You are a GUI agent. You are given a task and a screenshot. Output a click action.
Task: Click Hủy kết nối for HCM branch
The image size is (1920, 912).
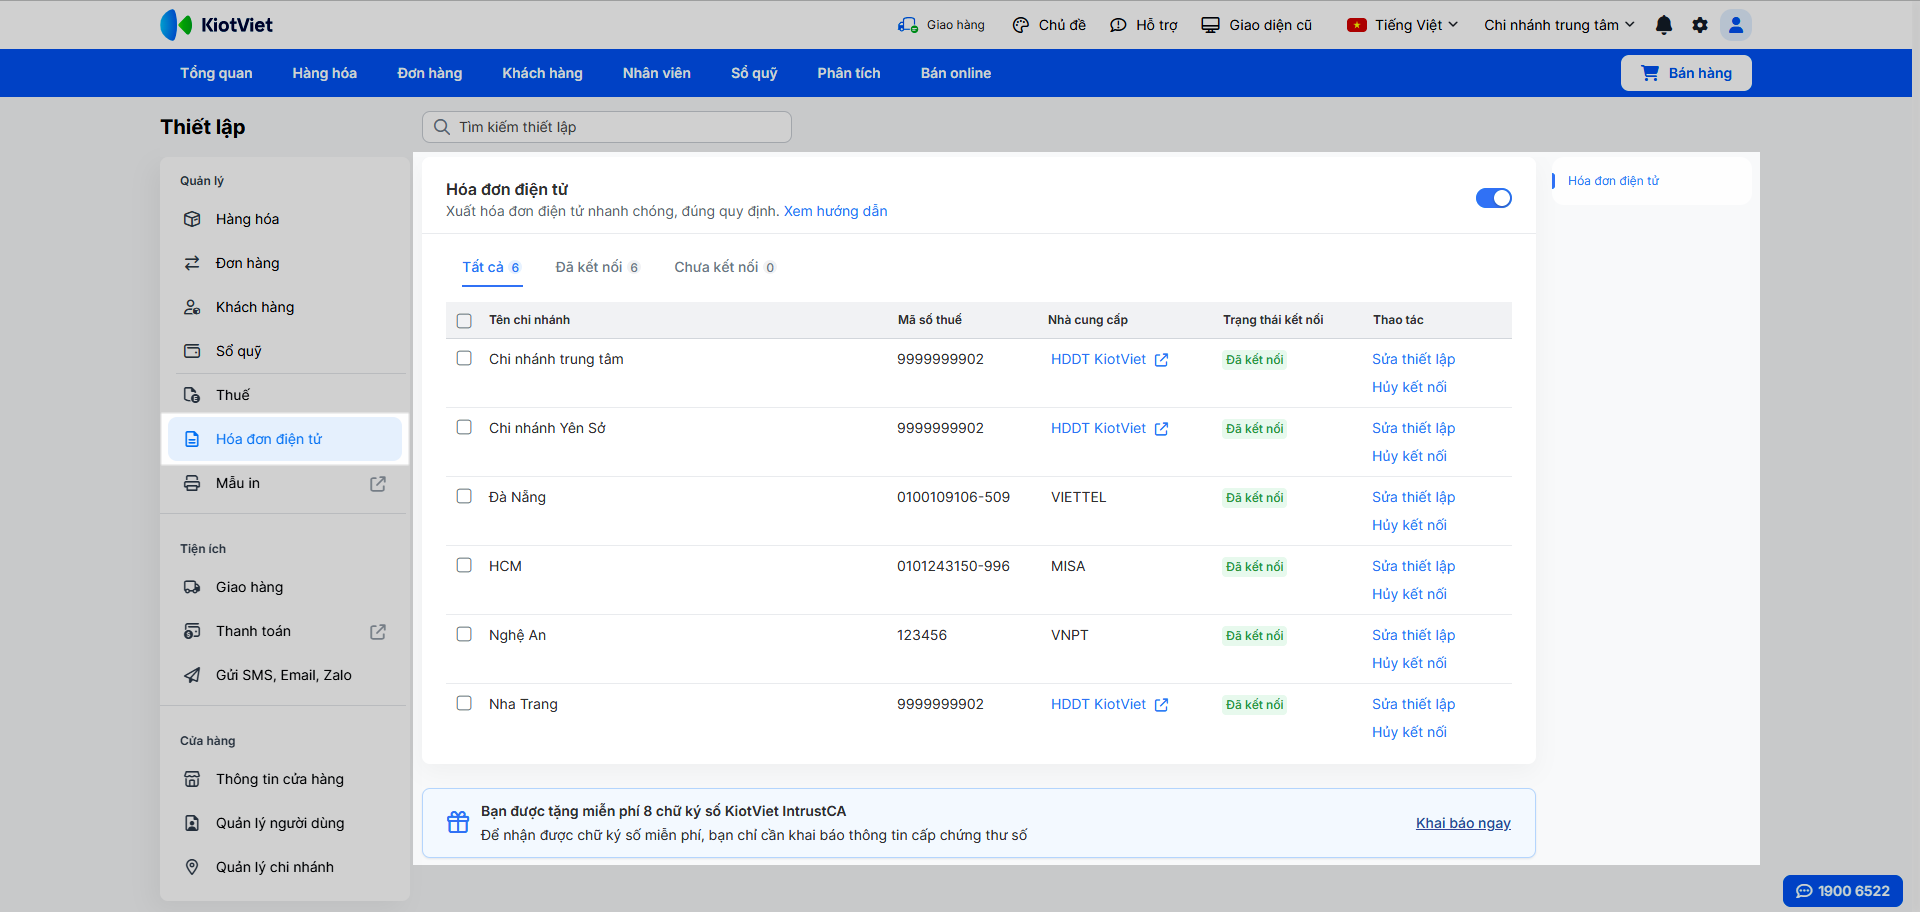coord(1409,594)
